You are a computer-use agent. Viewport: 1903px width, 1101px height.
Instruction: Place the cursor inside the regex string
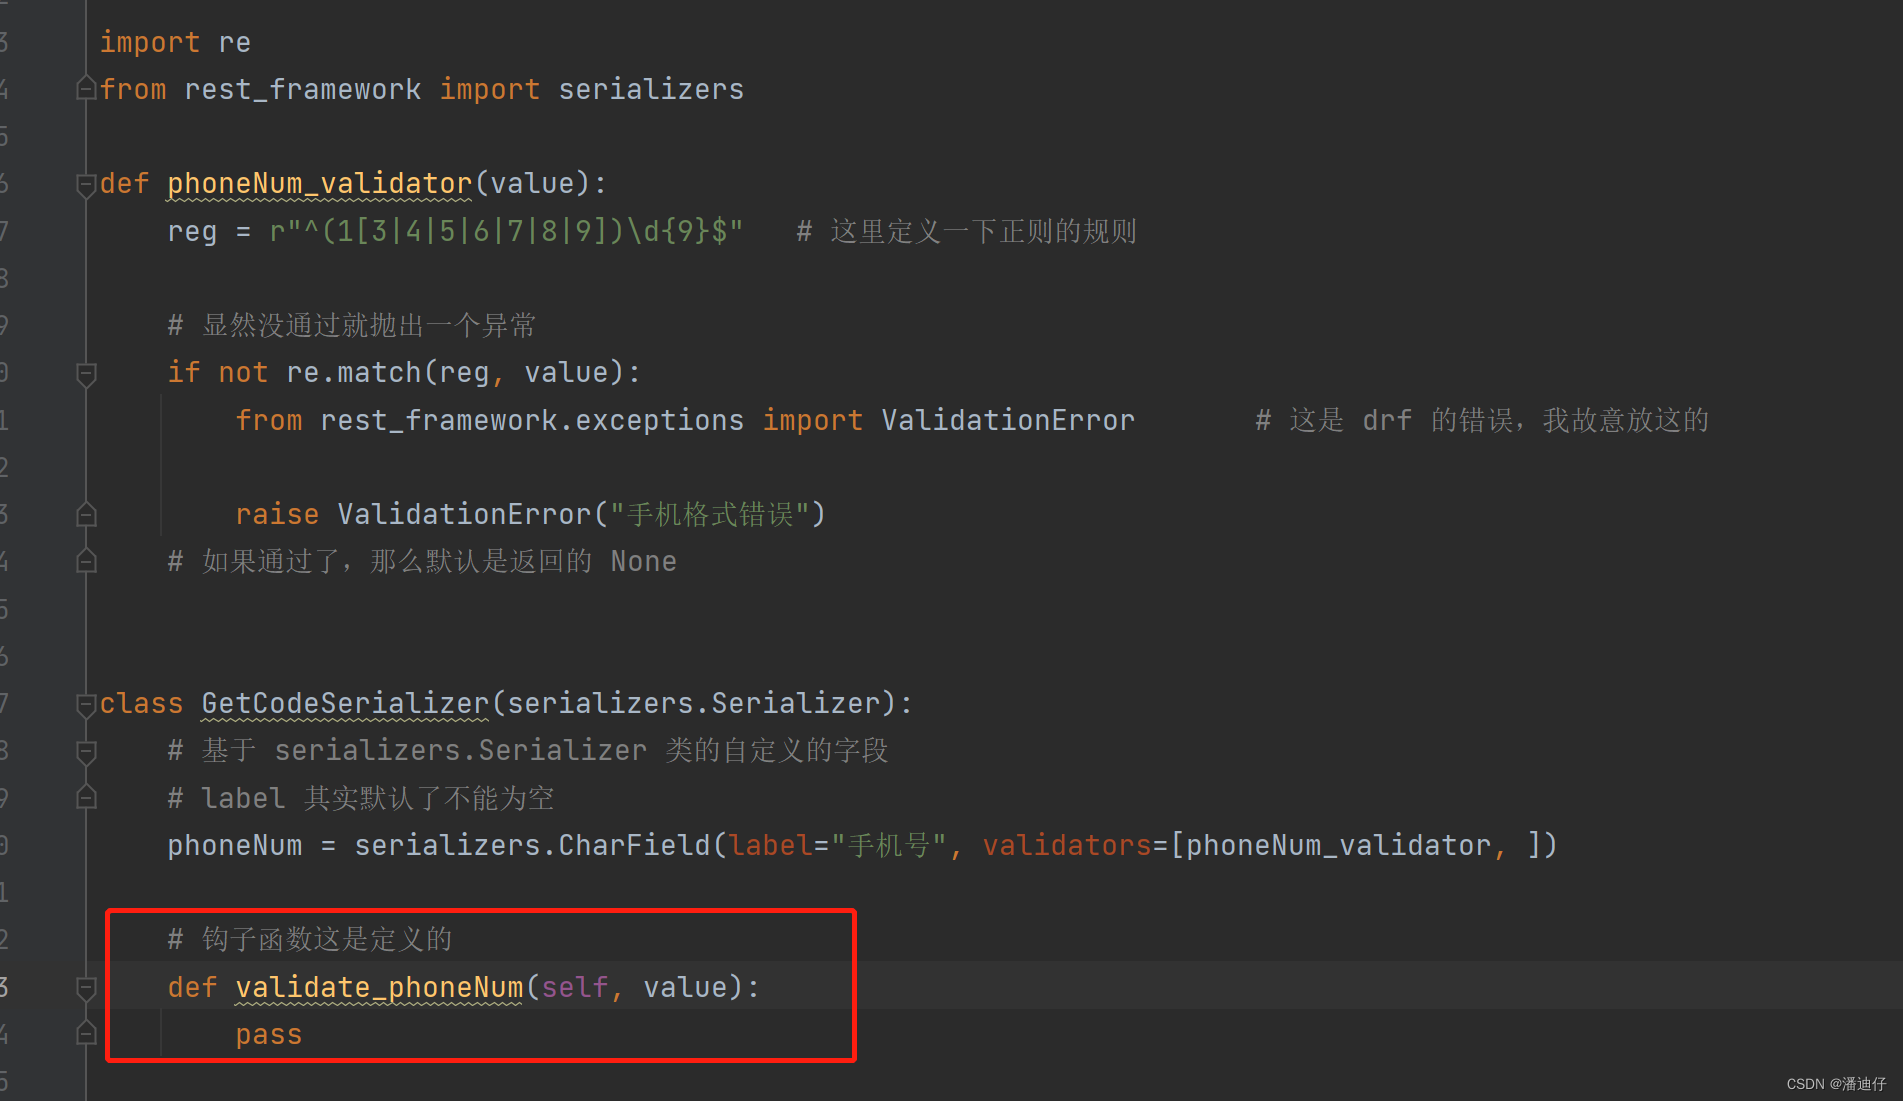[x=500, y=230]
